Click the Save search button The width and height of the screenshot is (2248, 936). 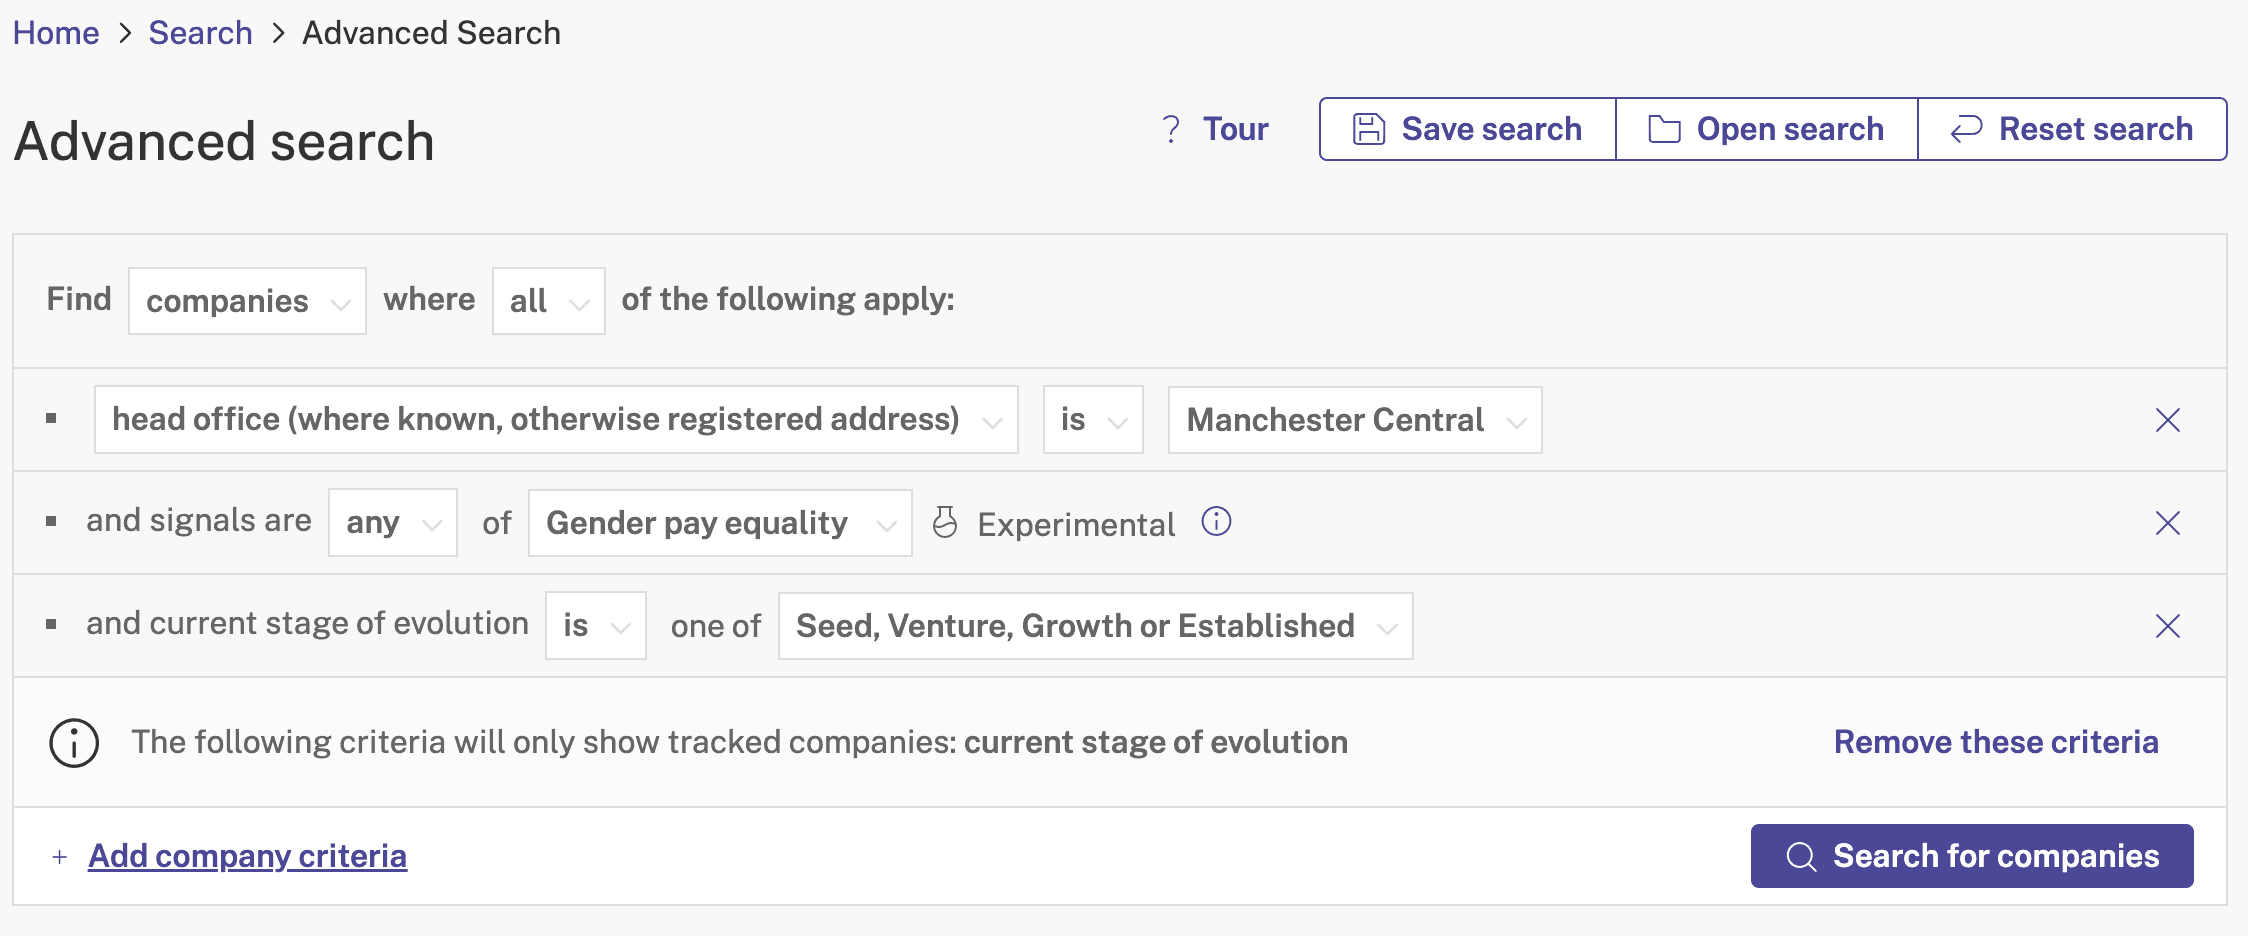tap(1468, 129)
